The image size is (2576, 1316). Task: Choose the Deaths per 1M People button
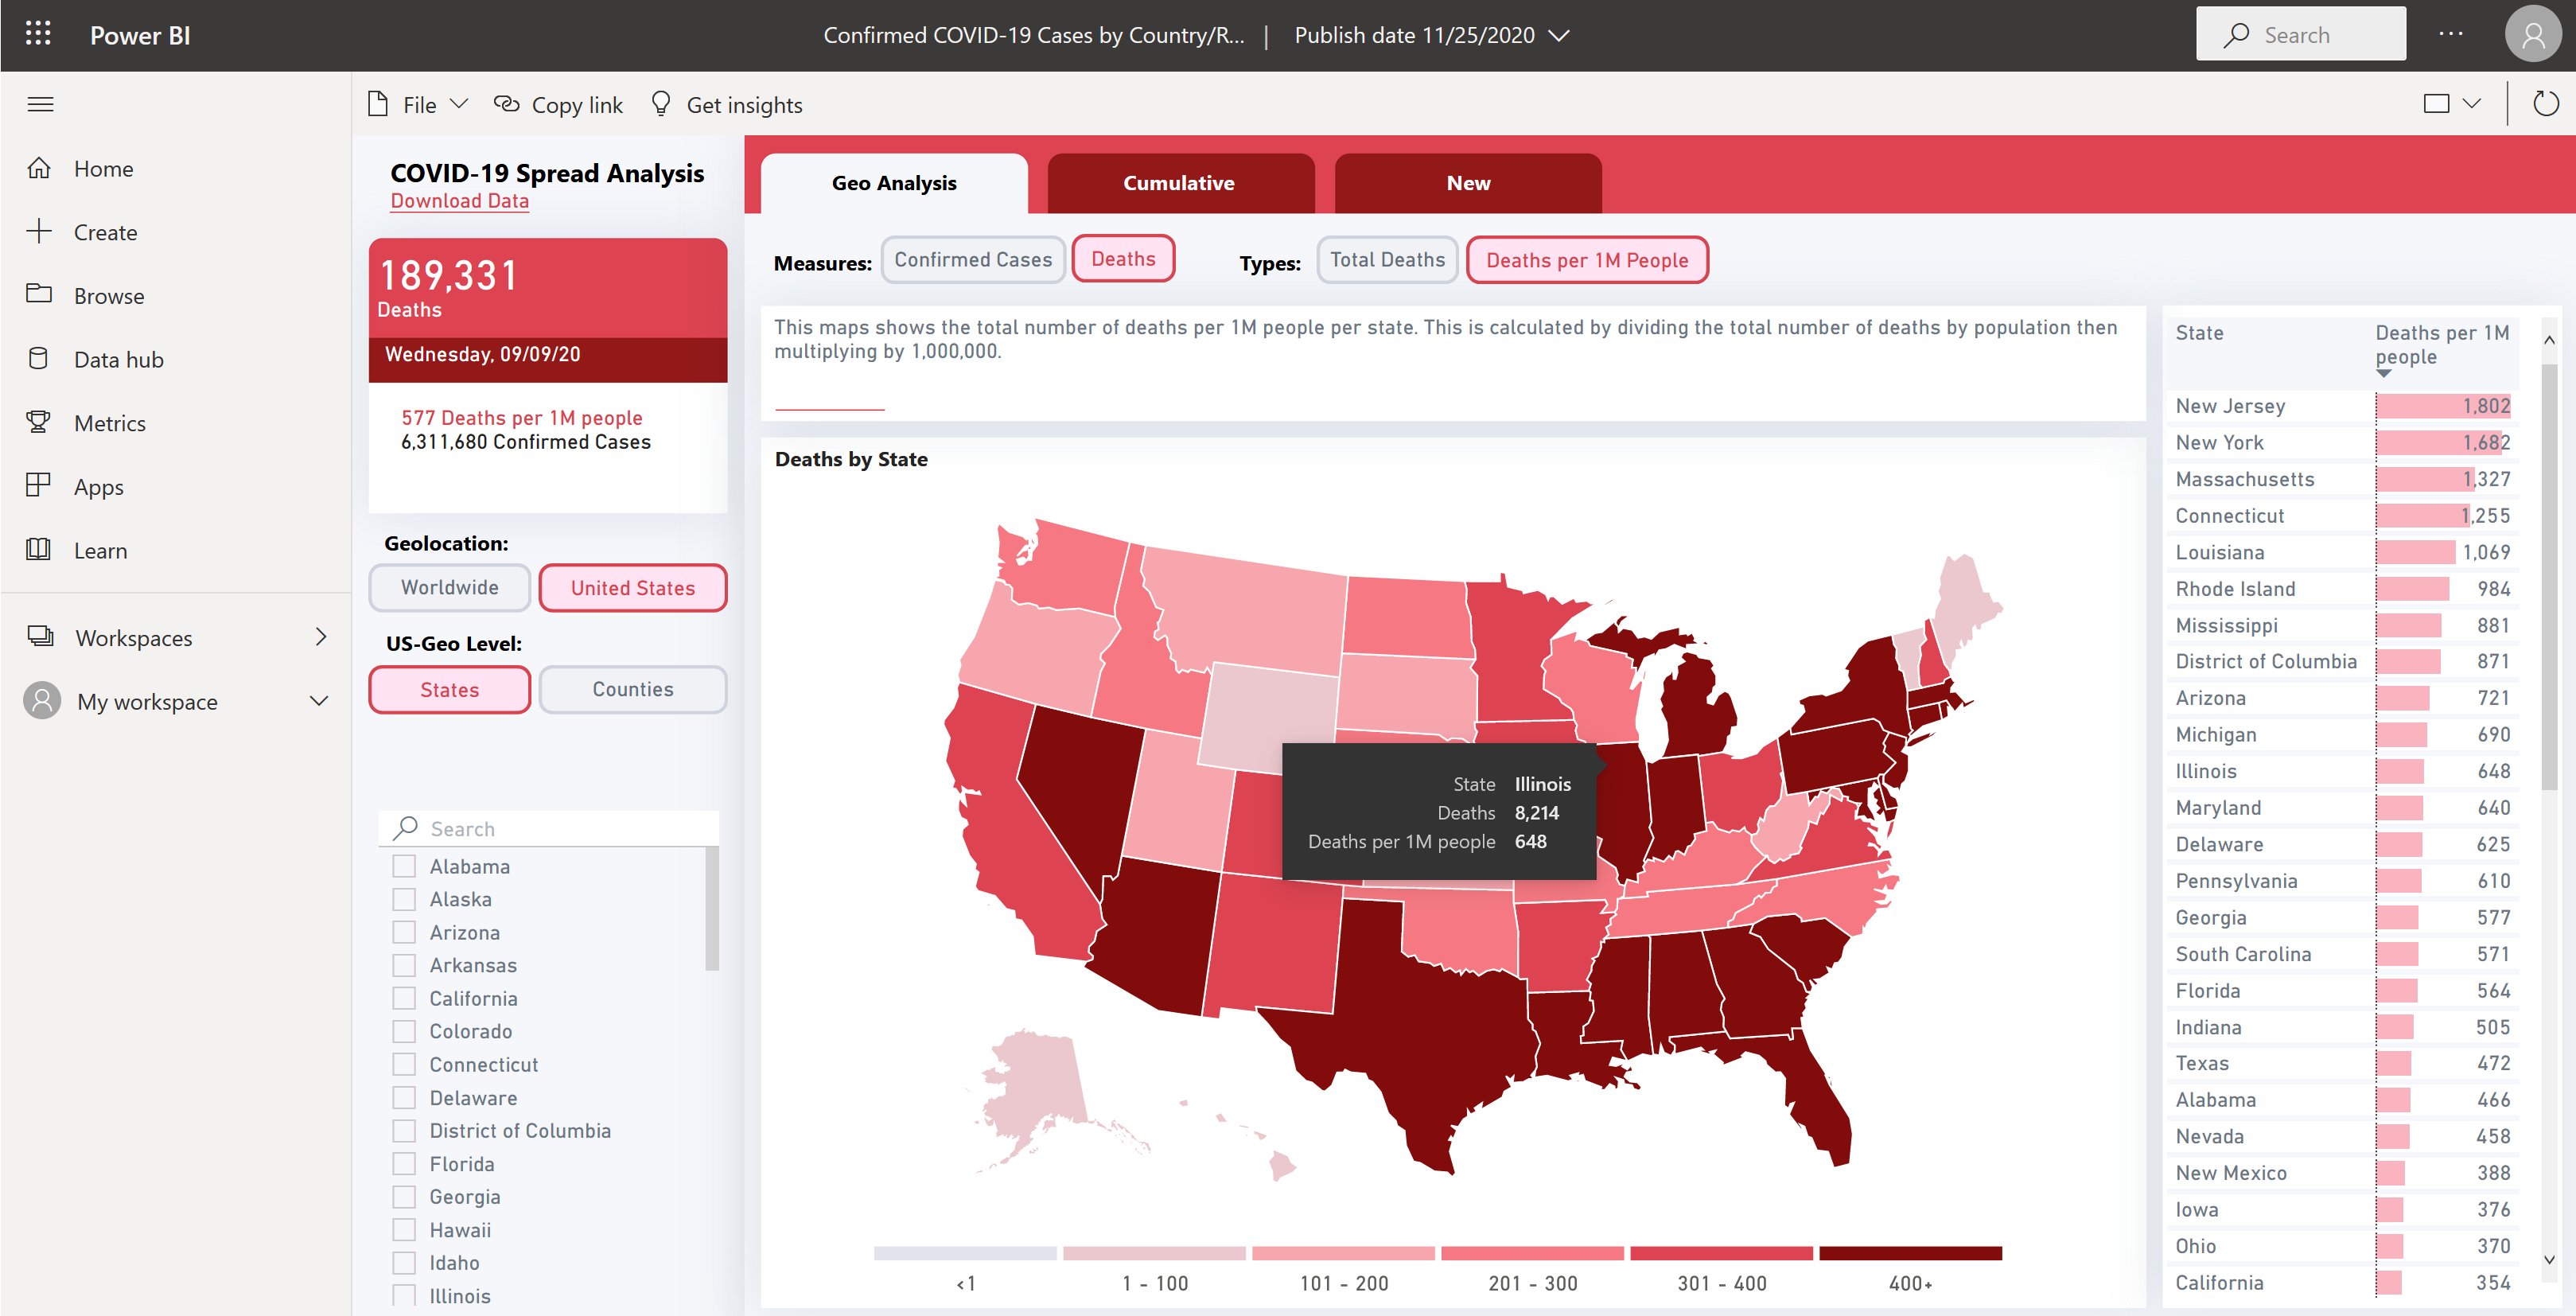point(1587,261)
